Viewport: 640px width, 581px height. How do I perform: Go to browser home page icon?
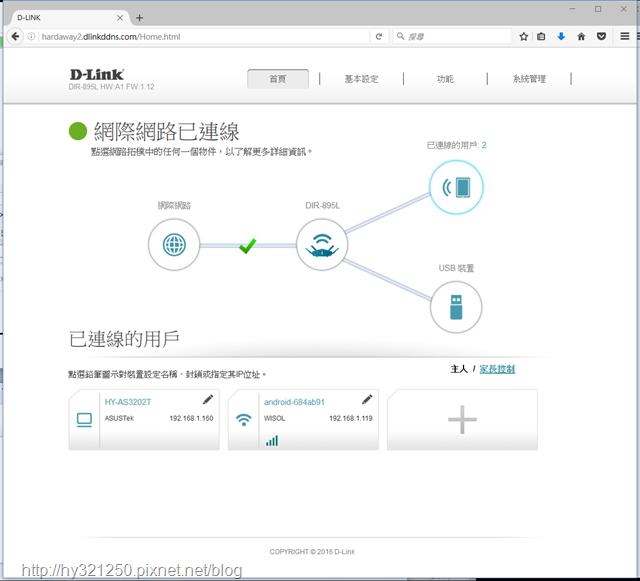click(x=581, y=36)
